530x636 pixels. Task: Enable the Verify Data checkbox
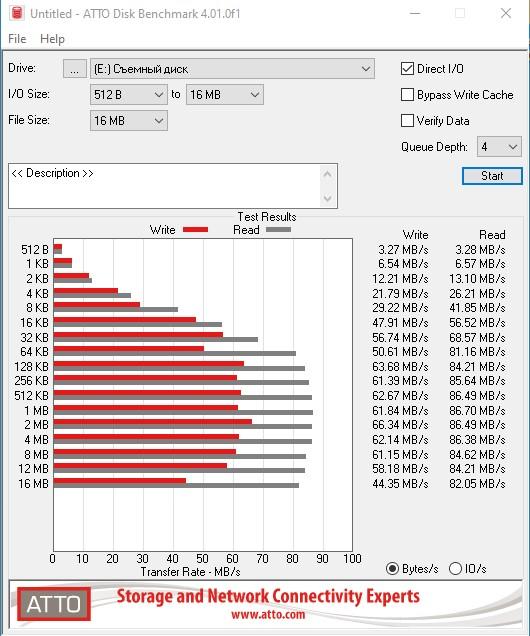click(x=407, y=120)
